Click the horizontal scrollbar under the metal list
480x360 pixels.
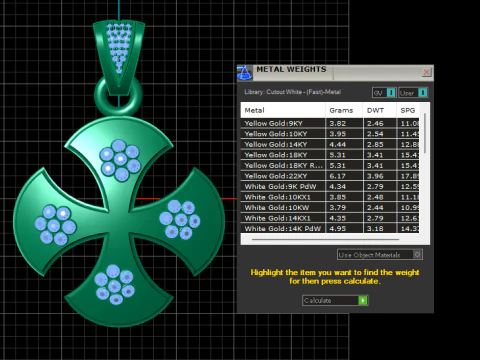click(x=325, y=239)
